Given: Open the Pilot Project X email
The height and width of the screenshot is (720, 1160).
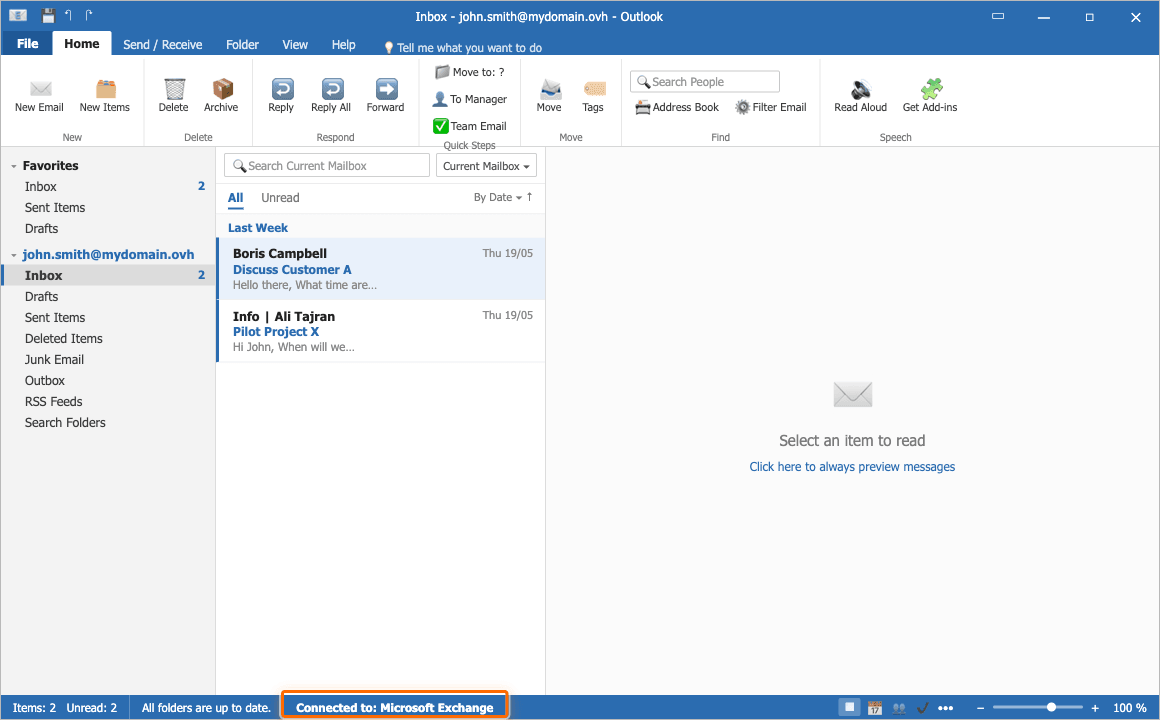Looking at the screenshot, I should click(382, 331).
